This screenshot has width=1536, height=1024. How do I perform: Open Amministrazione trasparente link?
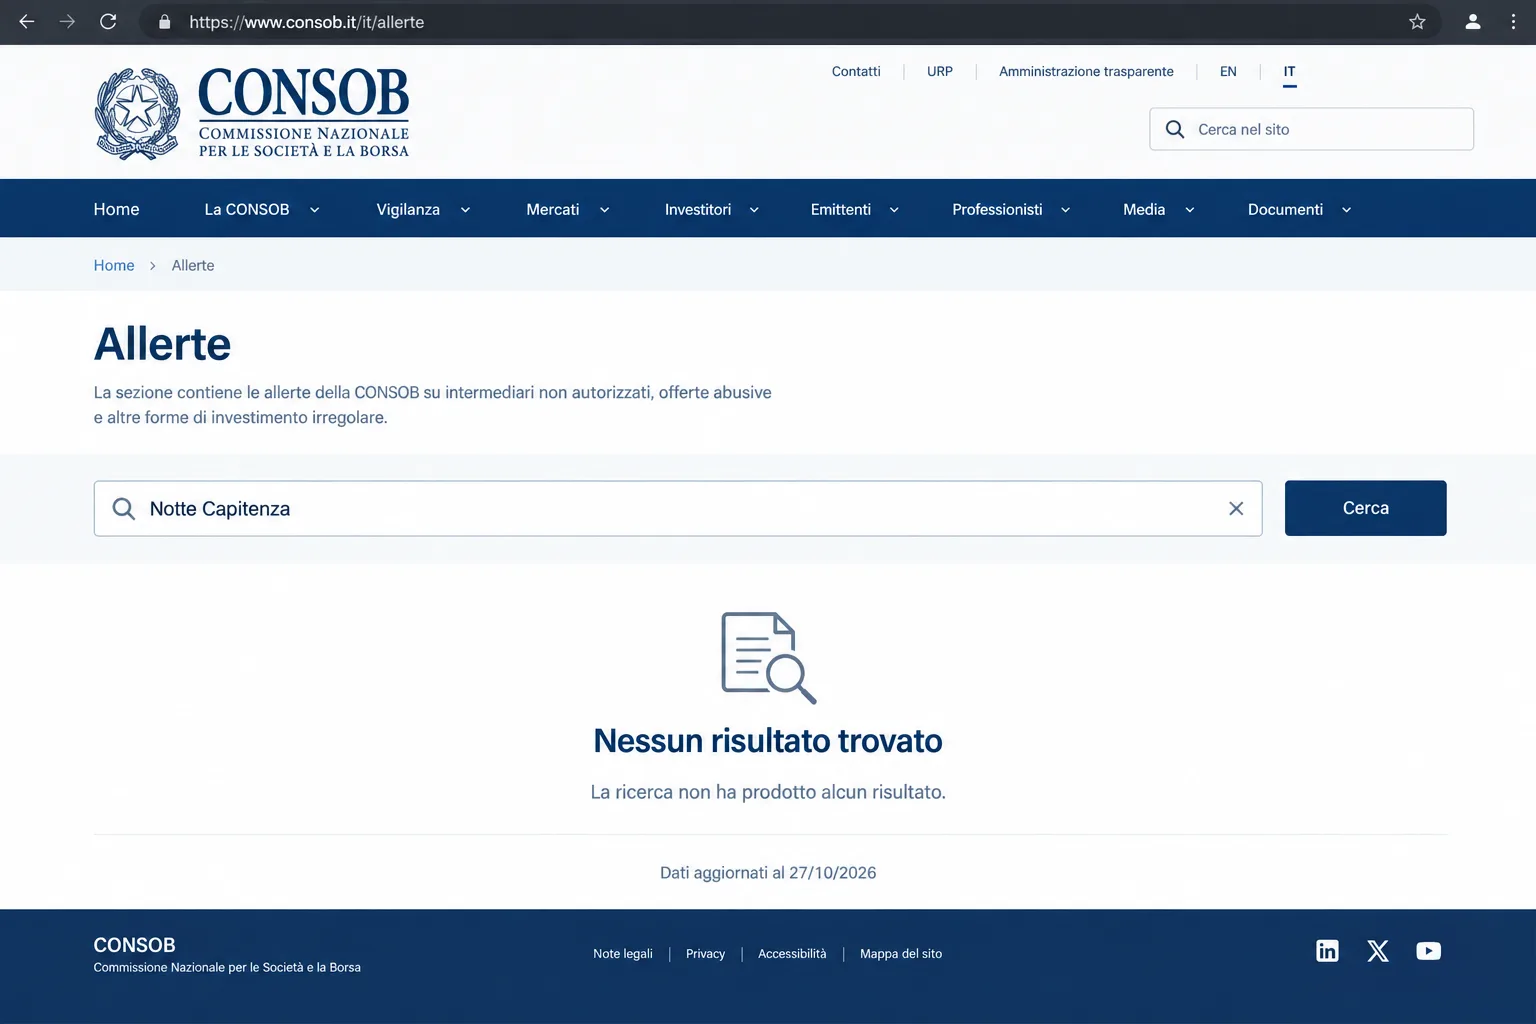pos(1086,71)
